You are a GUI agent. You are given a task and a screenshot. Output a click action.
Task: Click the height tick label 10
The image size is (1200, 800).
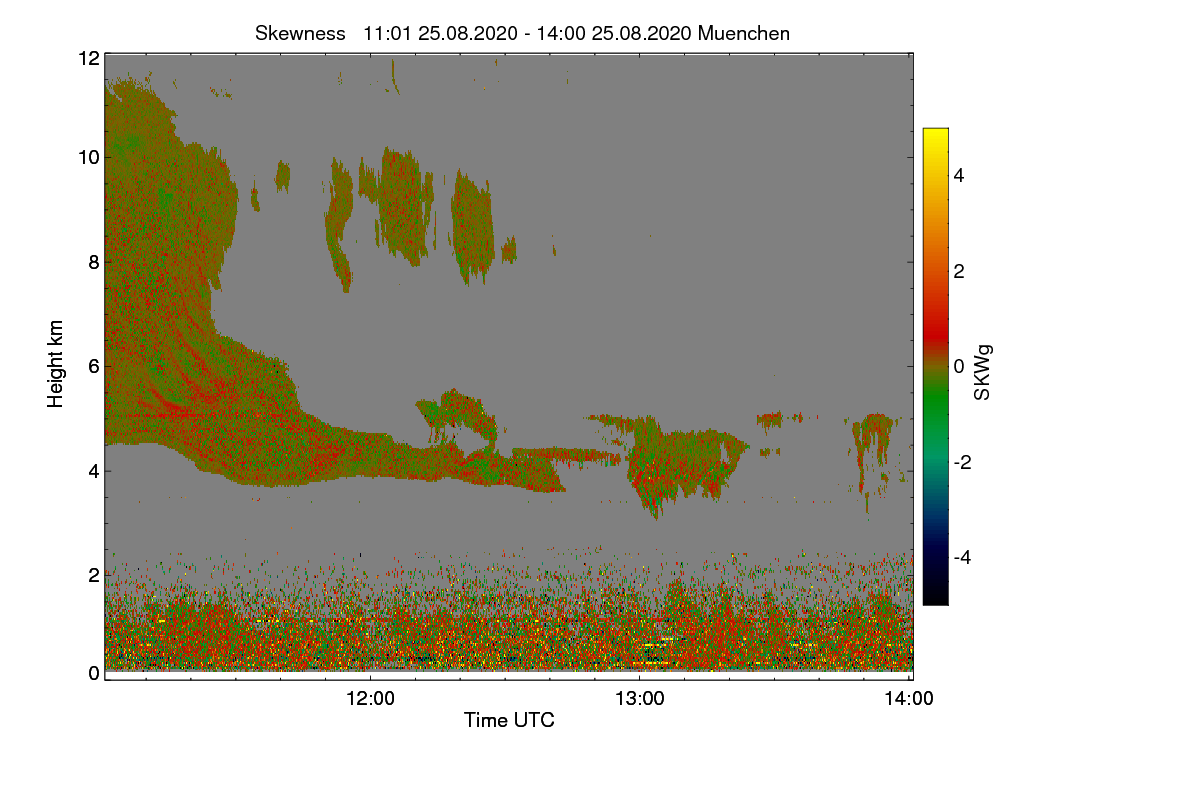(88, 157)
